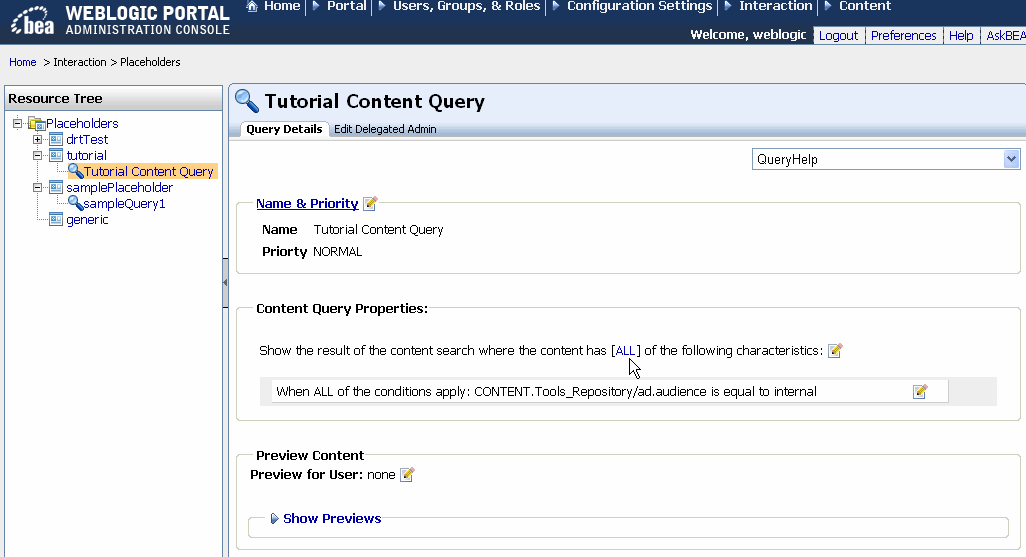The width and height of the screenshot is (1026, 557).
Task: Click the Resource Tree panel header
Action: point(114,98)
